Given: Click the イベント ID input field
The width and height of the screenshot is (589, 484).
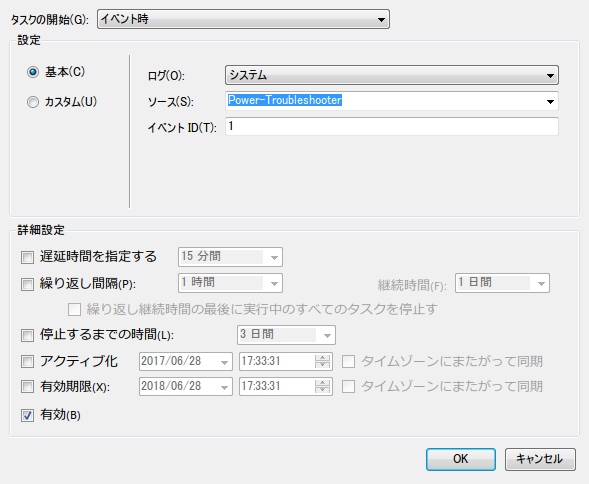Looking at the screenshot, I should pyautogui.click(x=392, y=126).
